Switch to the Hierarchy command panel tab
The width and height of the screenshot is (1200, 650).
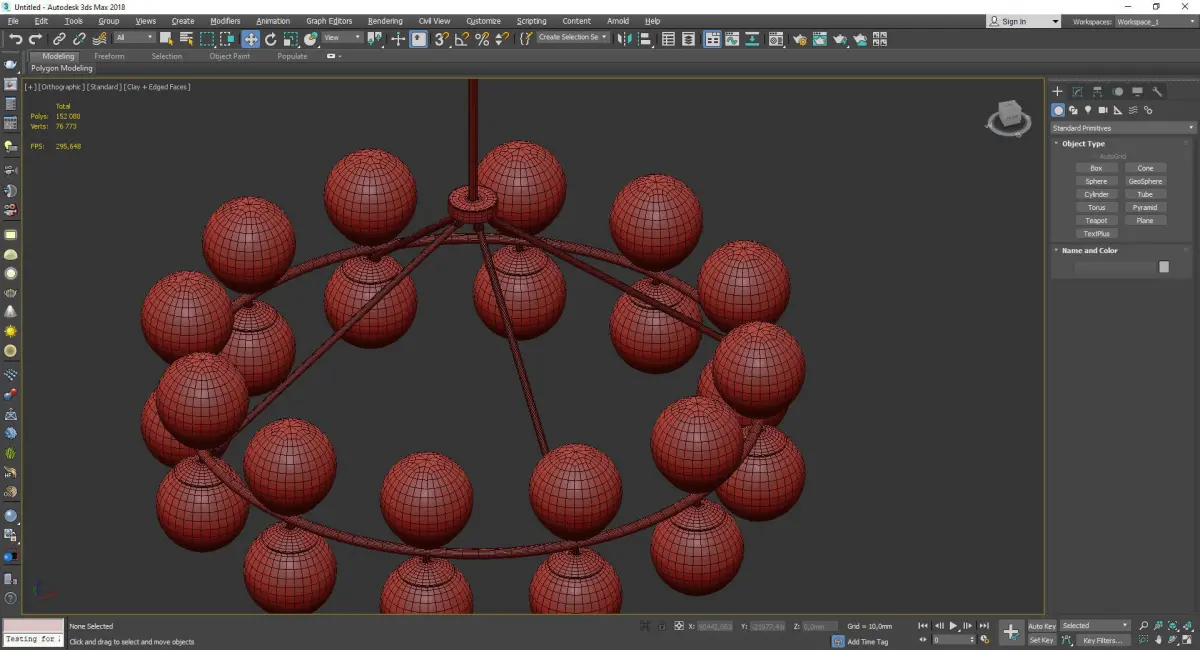pos(1097,91)
